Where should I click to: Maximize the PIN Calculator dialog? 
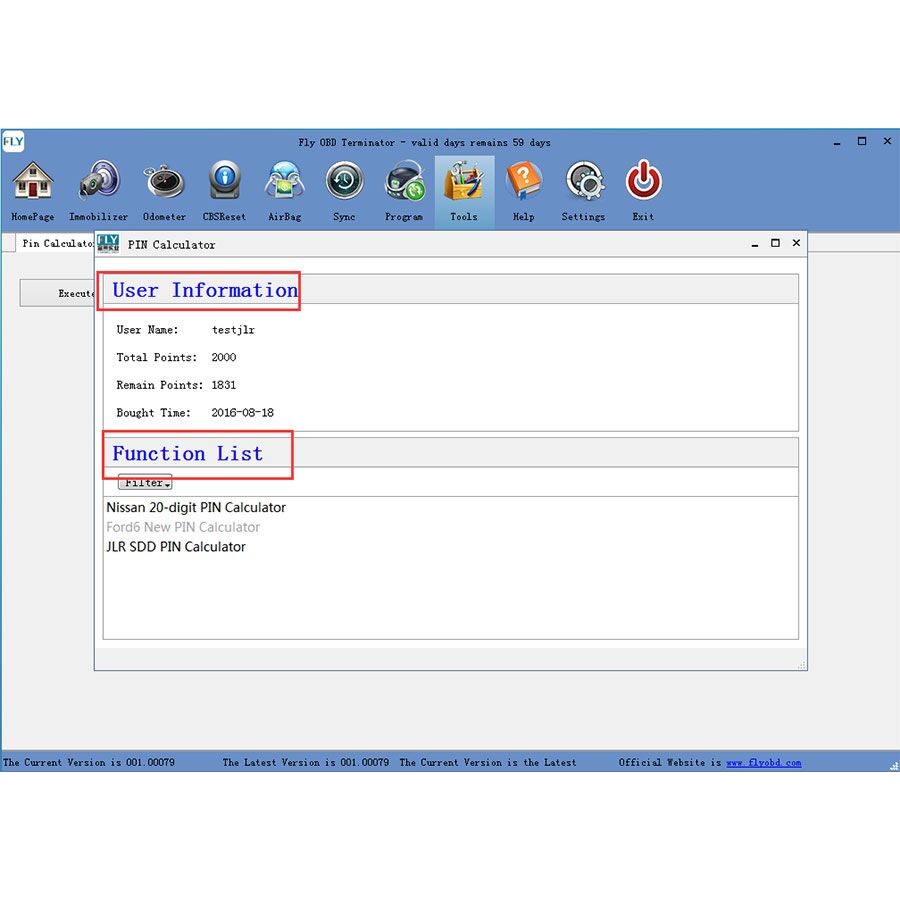775,243
